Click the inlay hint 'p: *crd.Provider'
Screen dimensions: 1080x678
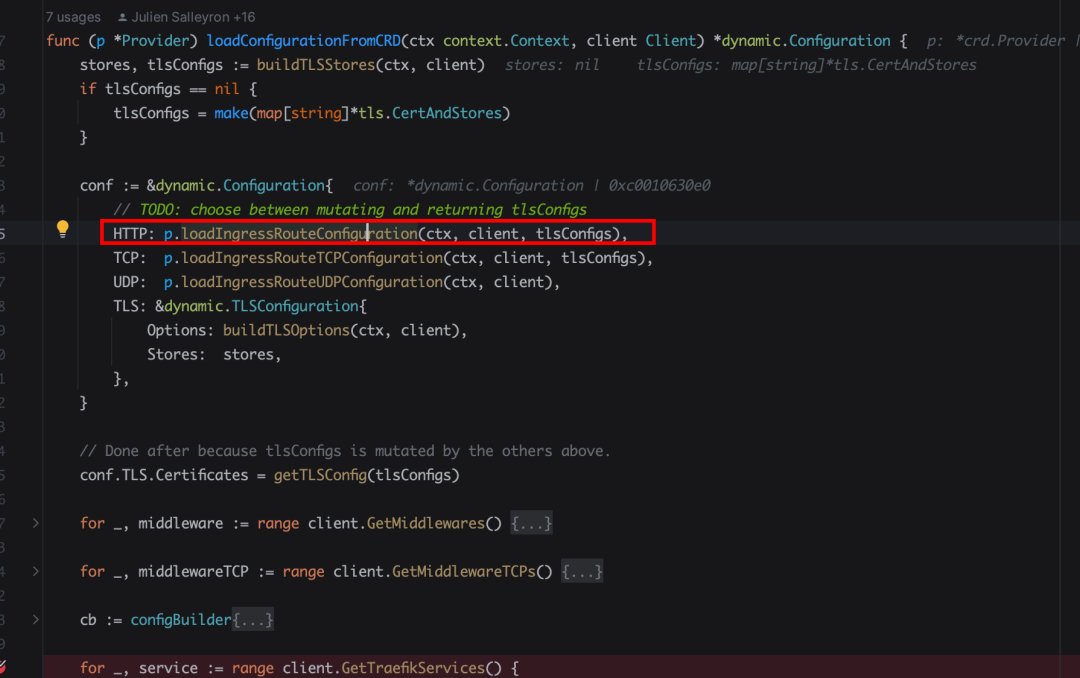coord(995,41)
